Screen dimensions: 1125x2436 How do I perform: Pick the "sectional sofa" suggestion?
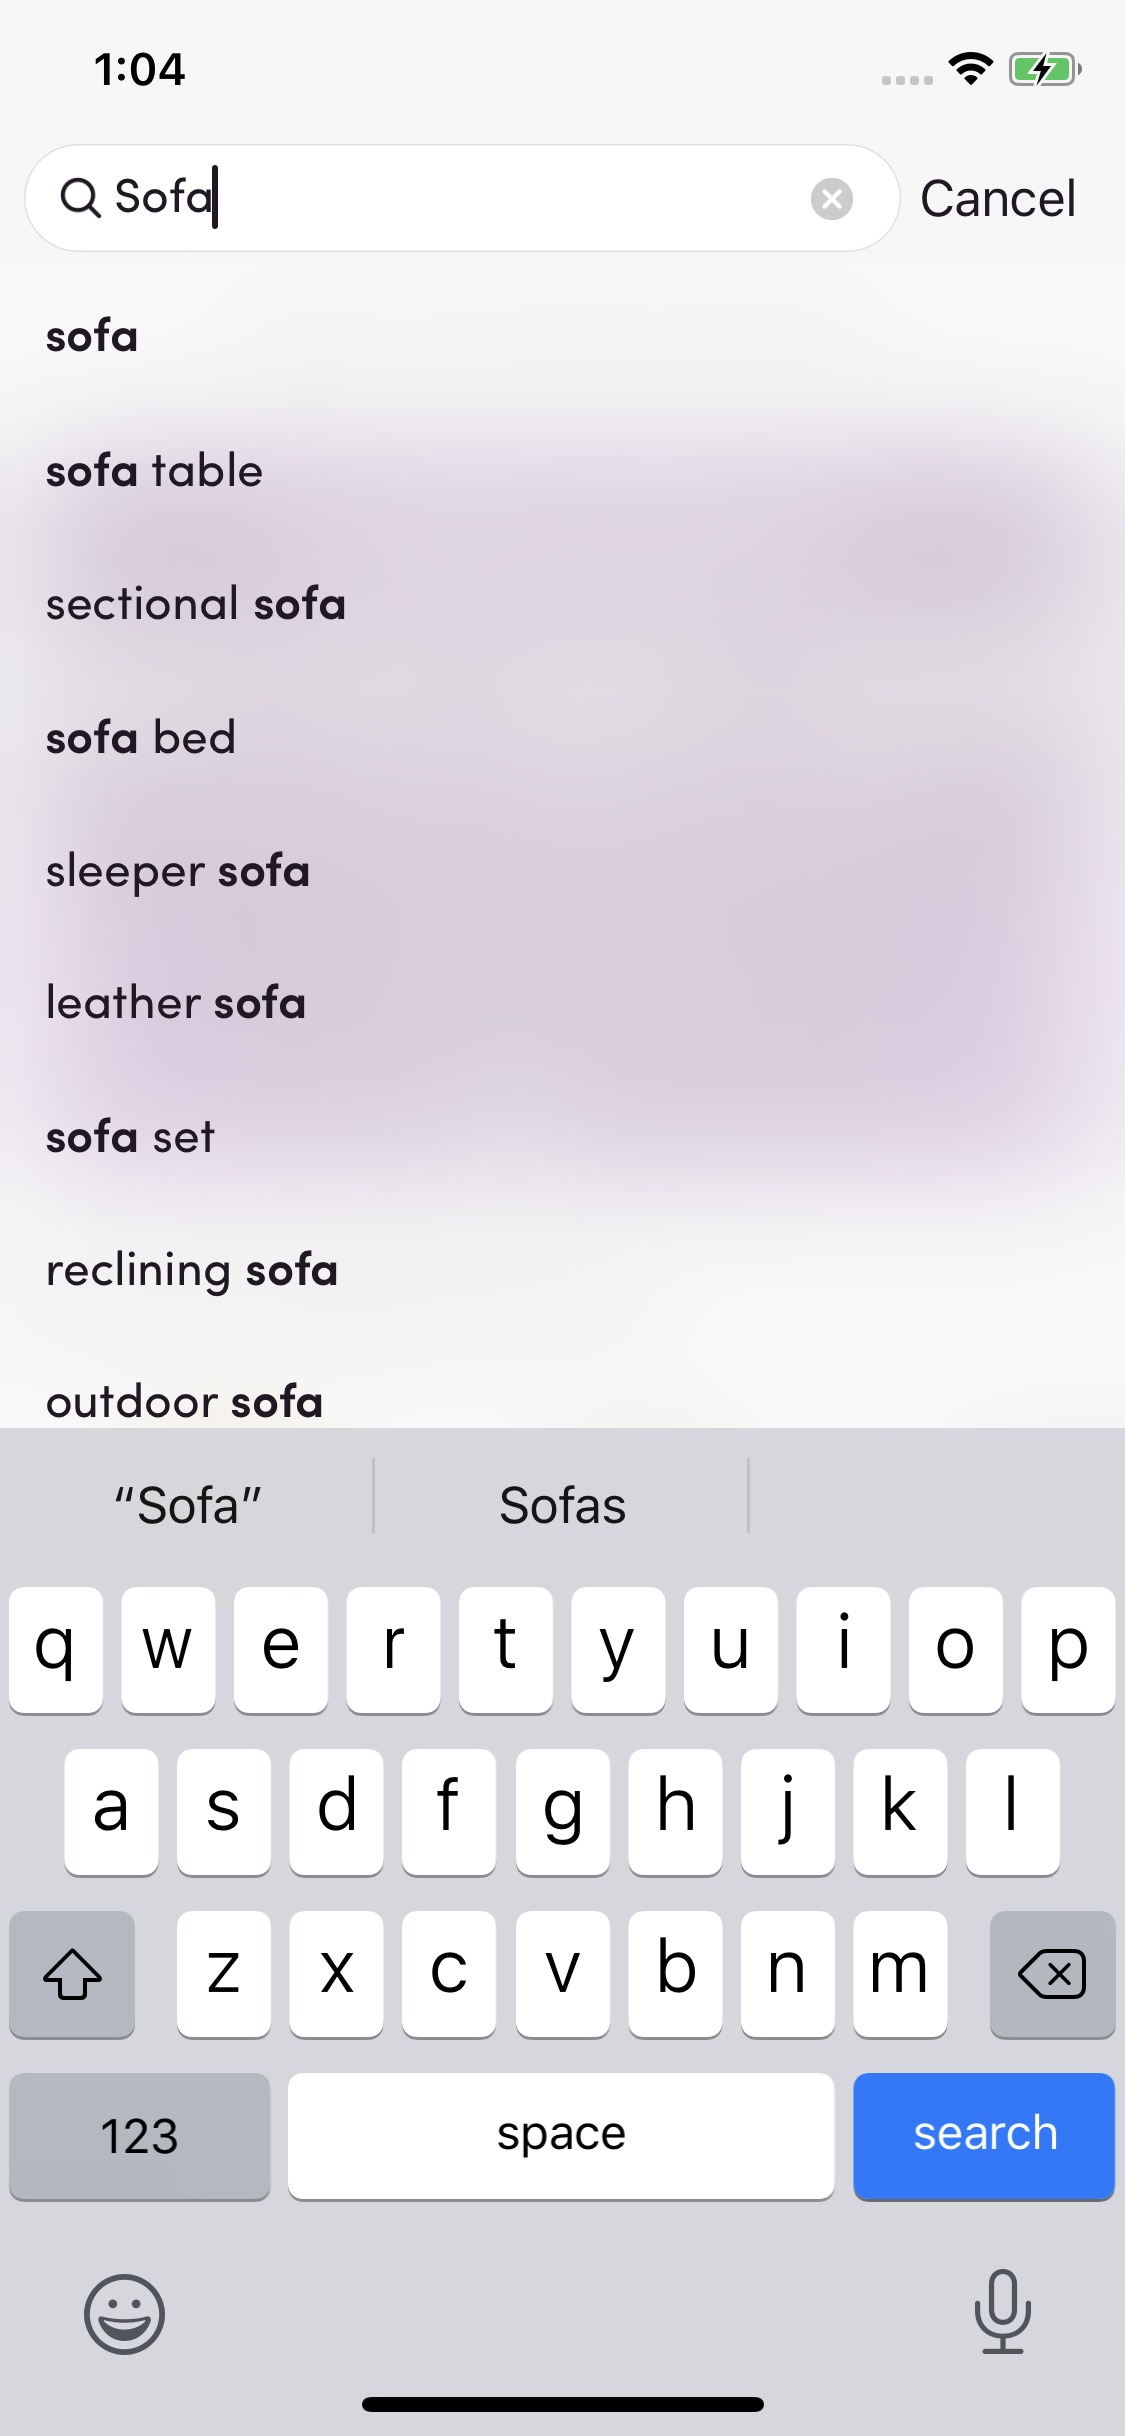pos(195,603)
